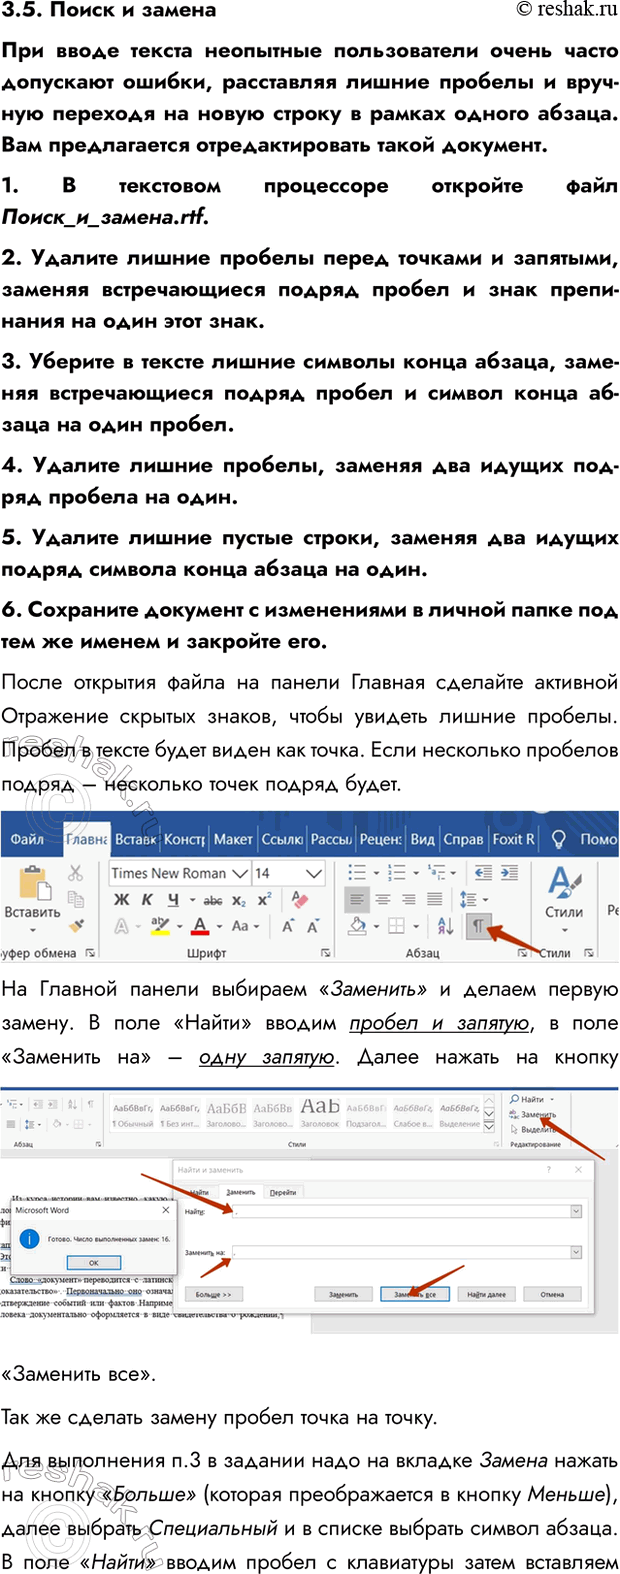
Task: Click OK in the Microsoft Word message
Action: pos(93,1263)
